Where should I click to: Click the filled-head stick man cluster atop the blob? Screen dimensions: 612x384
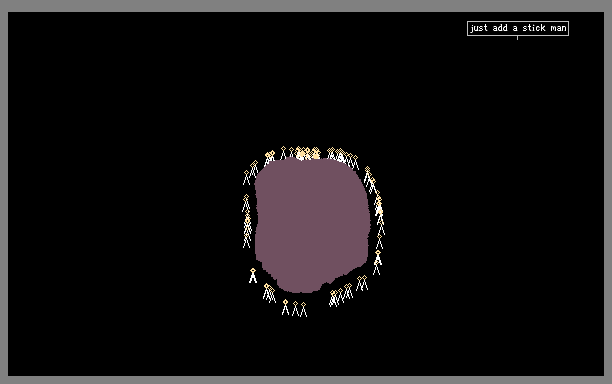(308, 153)
